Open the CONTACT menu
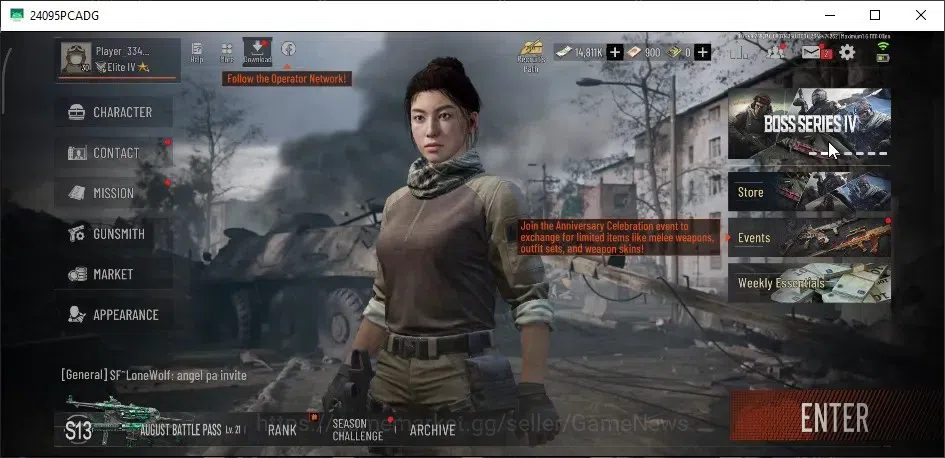Viewport: 945px width, 458px height. (114, 153)
